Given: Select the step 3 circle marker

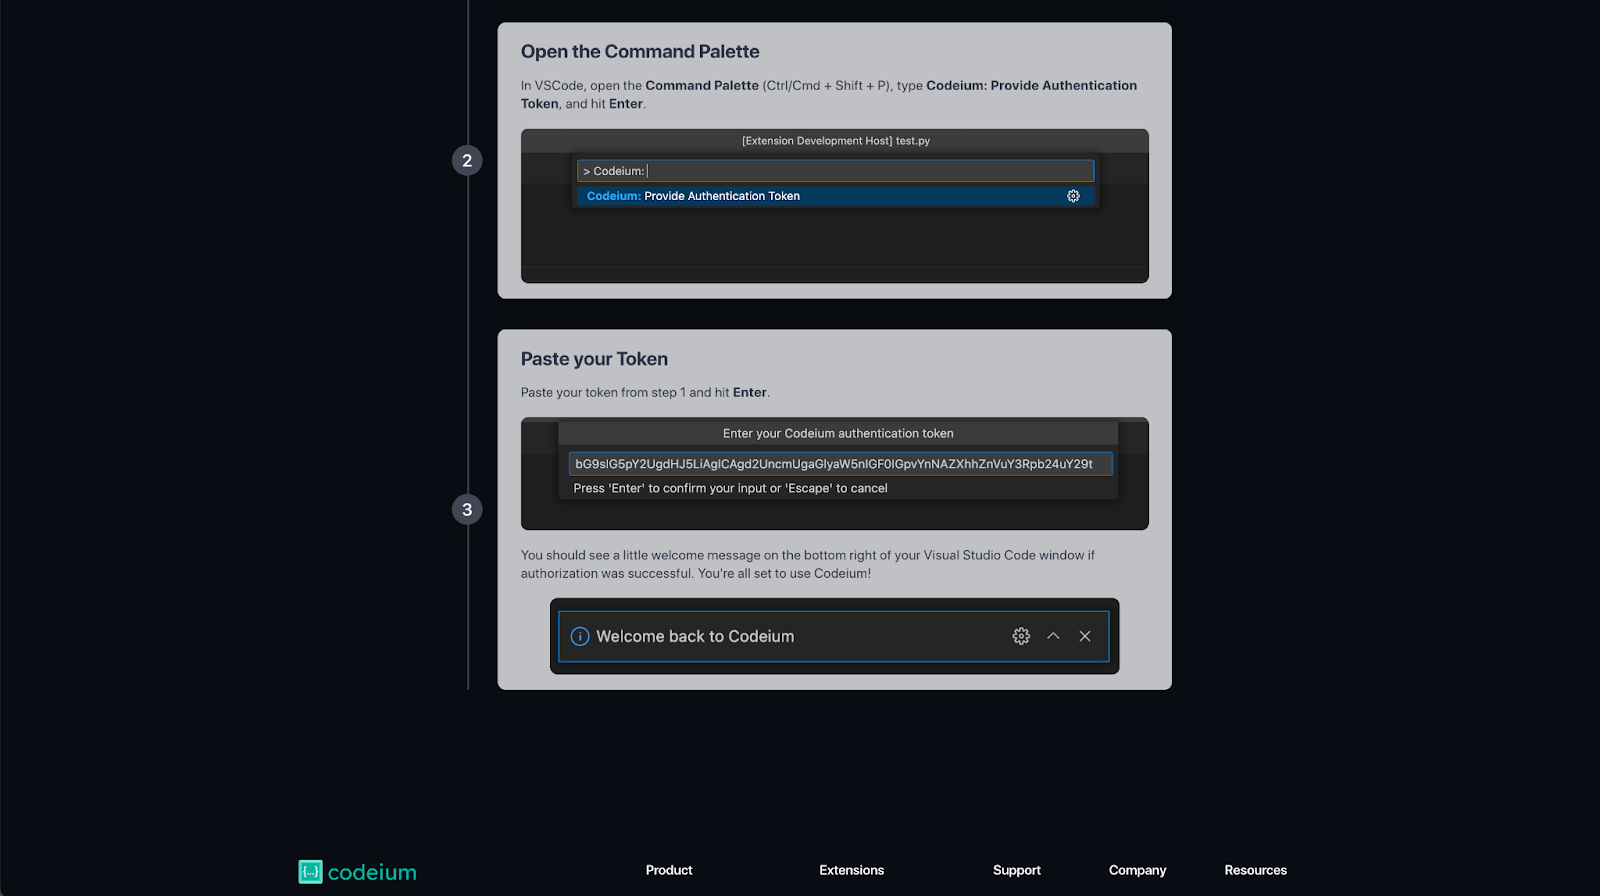Looking at the screenshot, I should 467,510.
